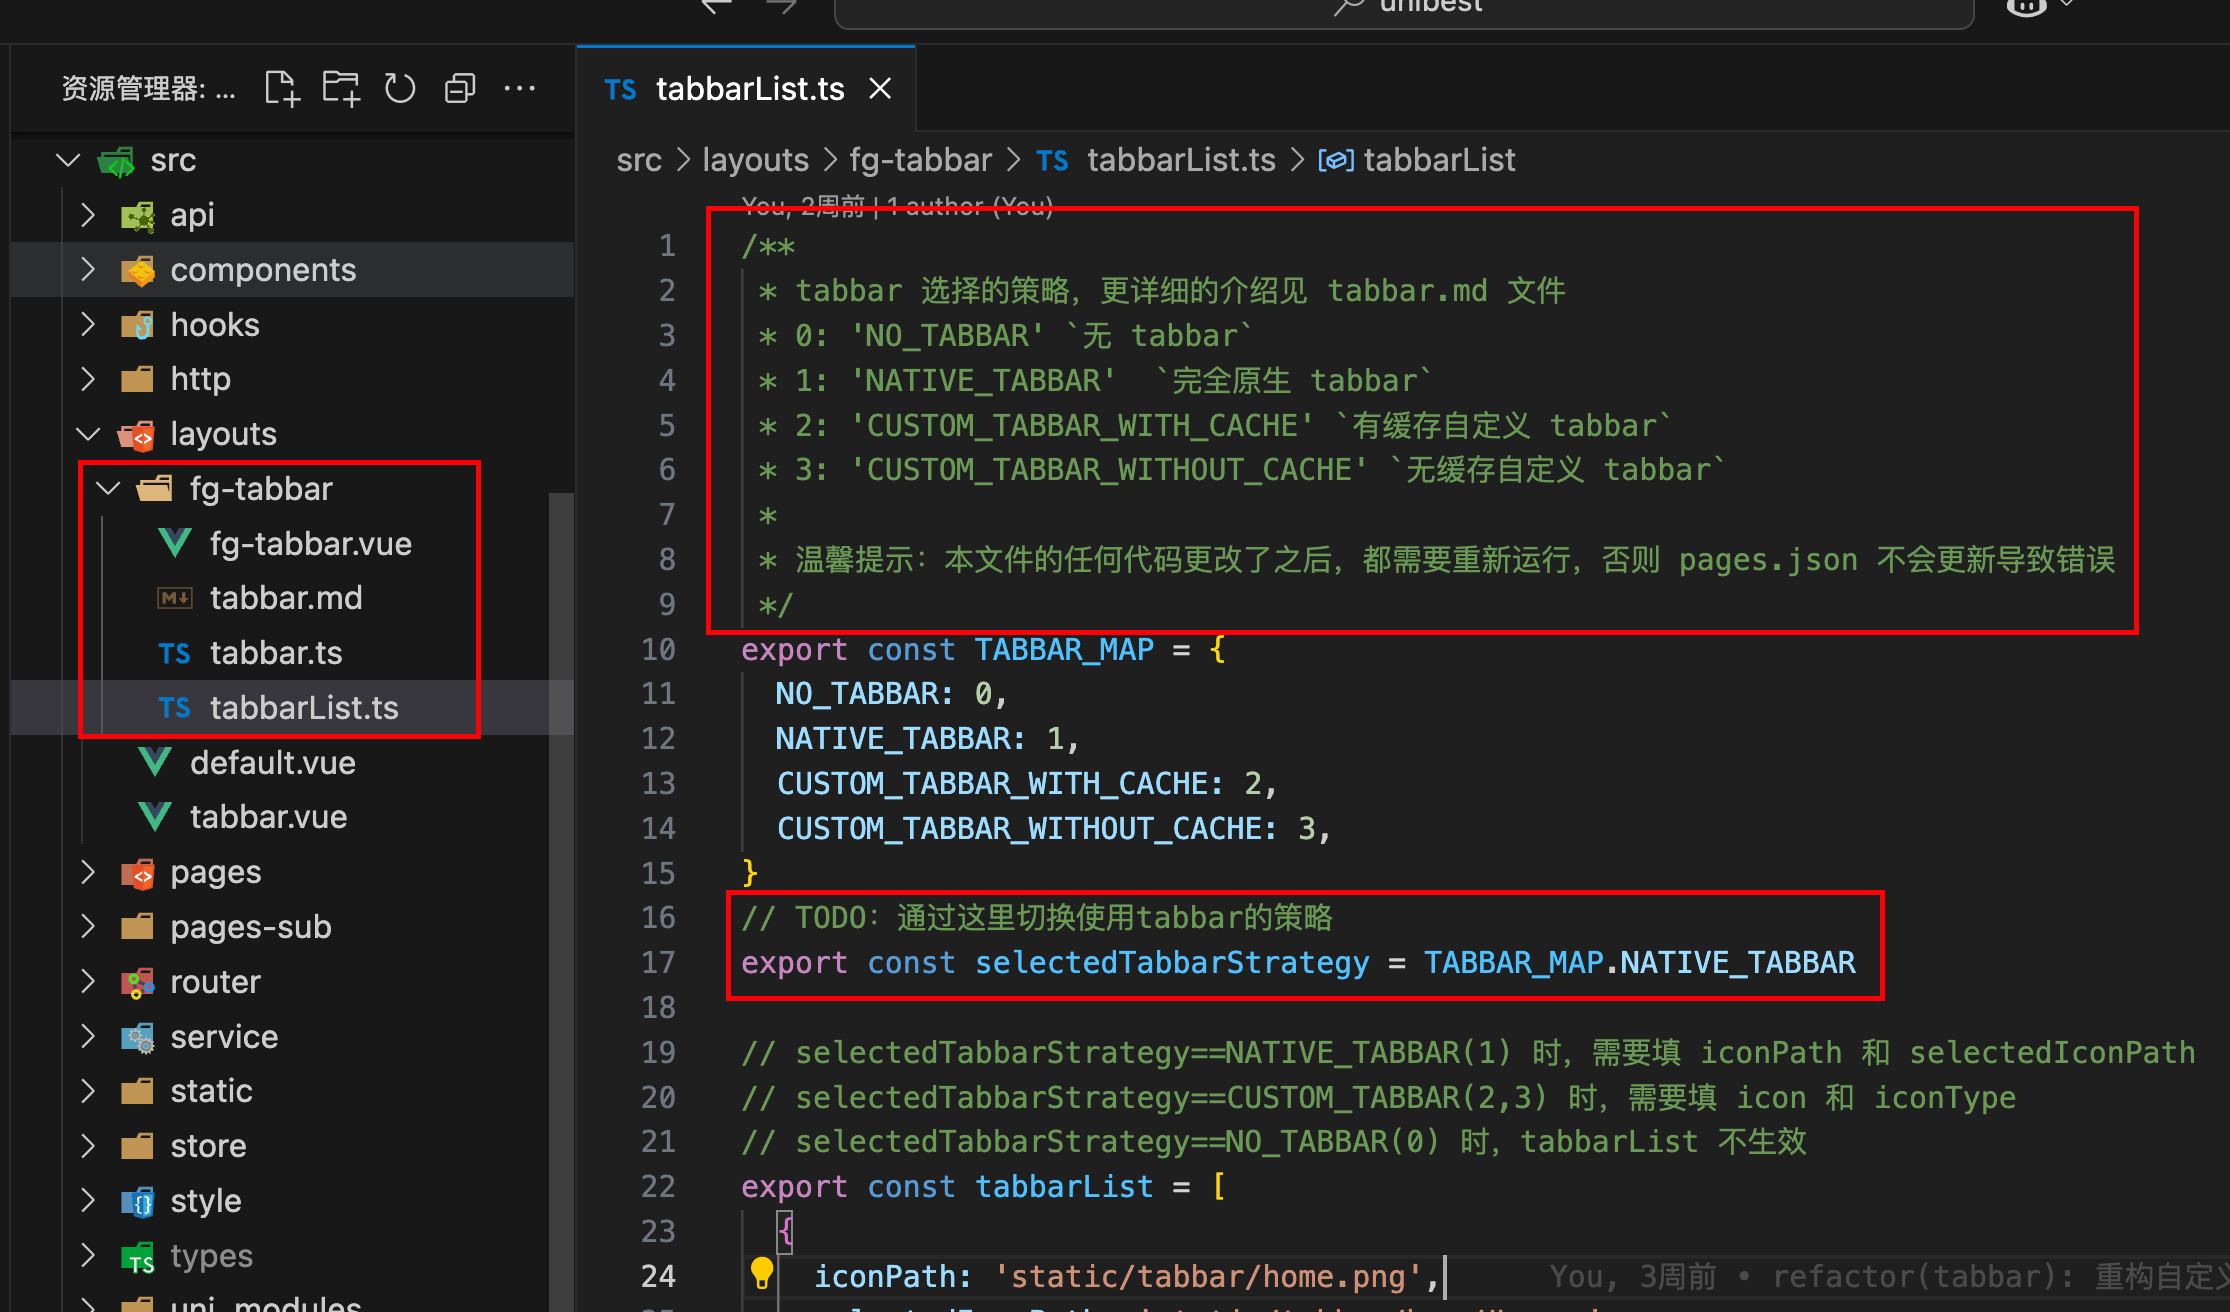
Task: Click line number 17 in the gutter
Action: click(658, 962)
